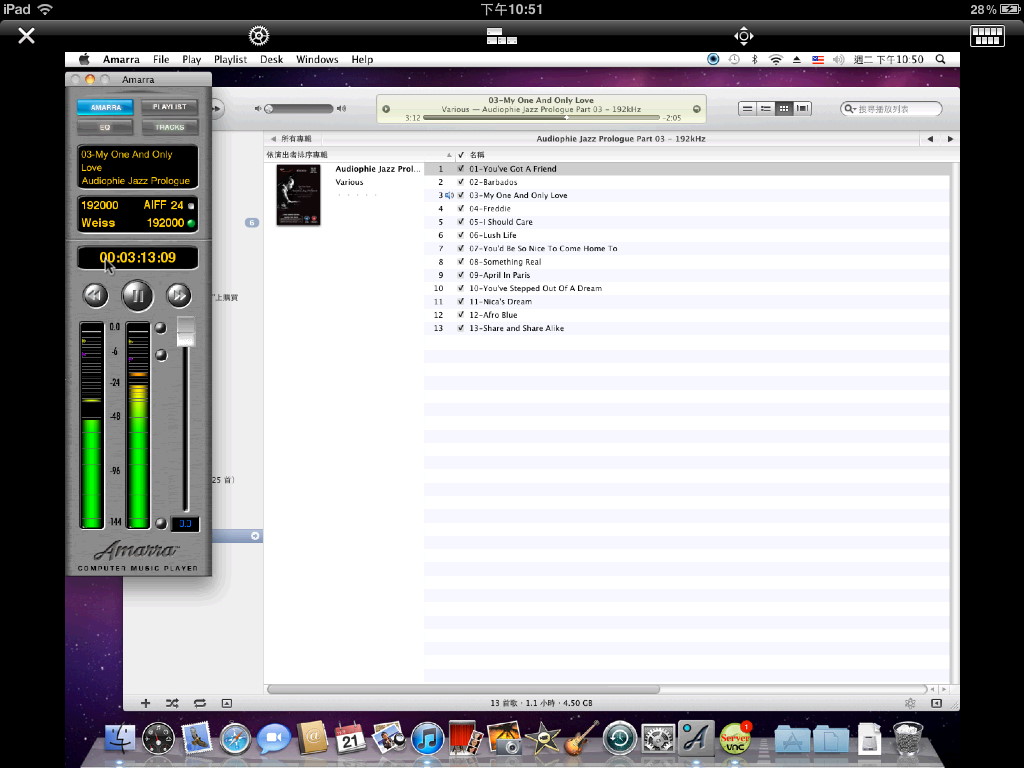Open the Bluetooth menu bar icon

[754, 59]
